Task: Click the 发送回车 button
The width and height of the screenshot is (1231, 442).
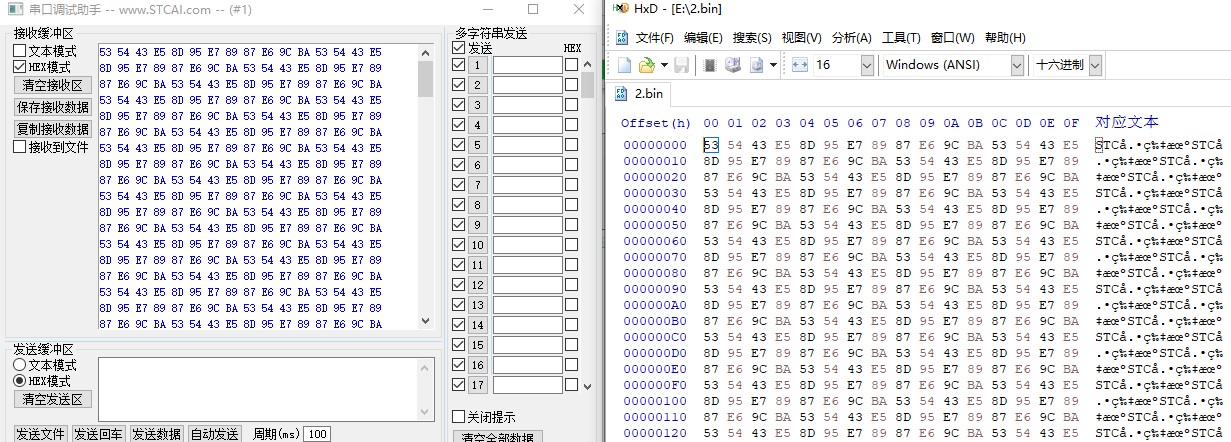Action: click(99, 434)
